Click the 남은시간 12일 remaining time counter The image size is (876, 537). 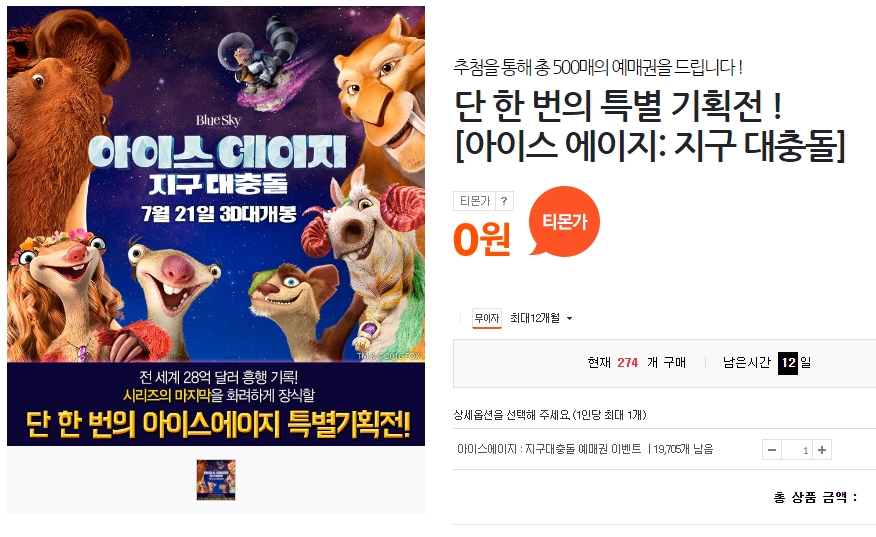(x=766, y=363)
